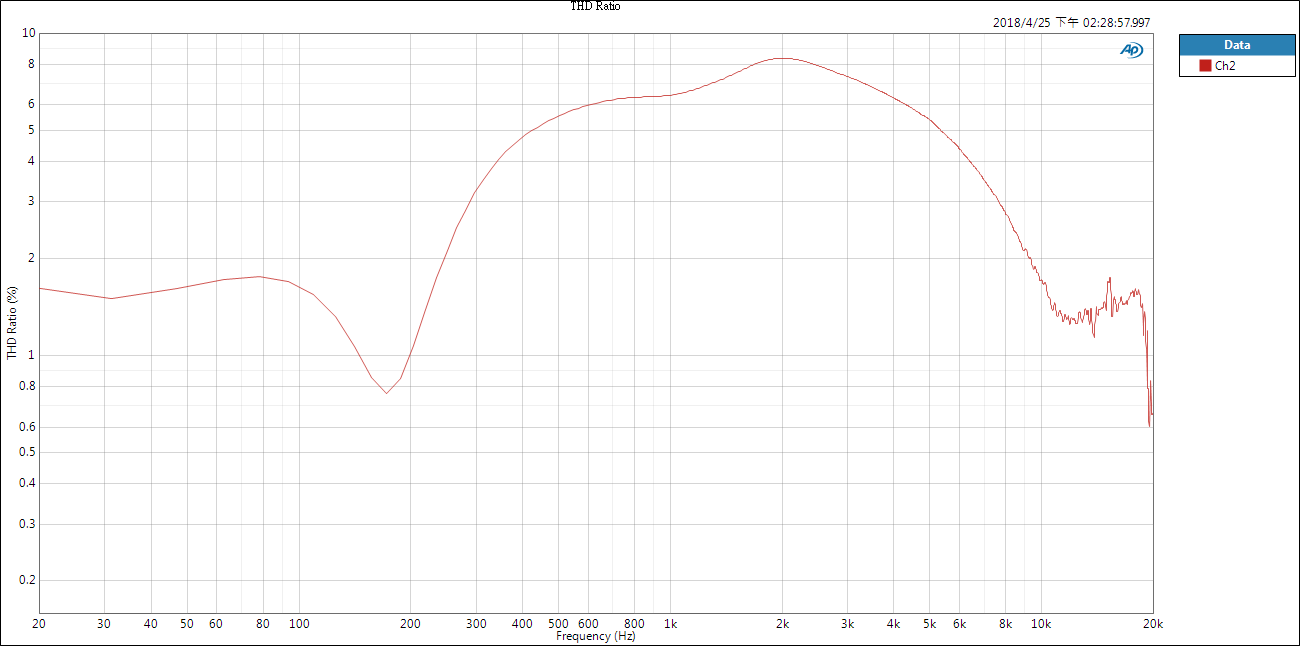Click the 200 frequency axis tick label
This screenshot has width=1300, height=646.
(410, 624)
